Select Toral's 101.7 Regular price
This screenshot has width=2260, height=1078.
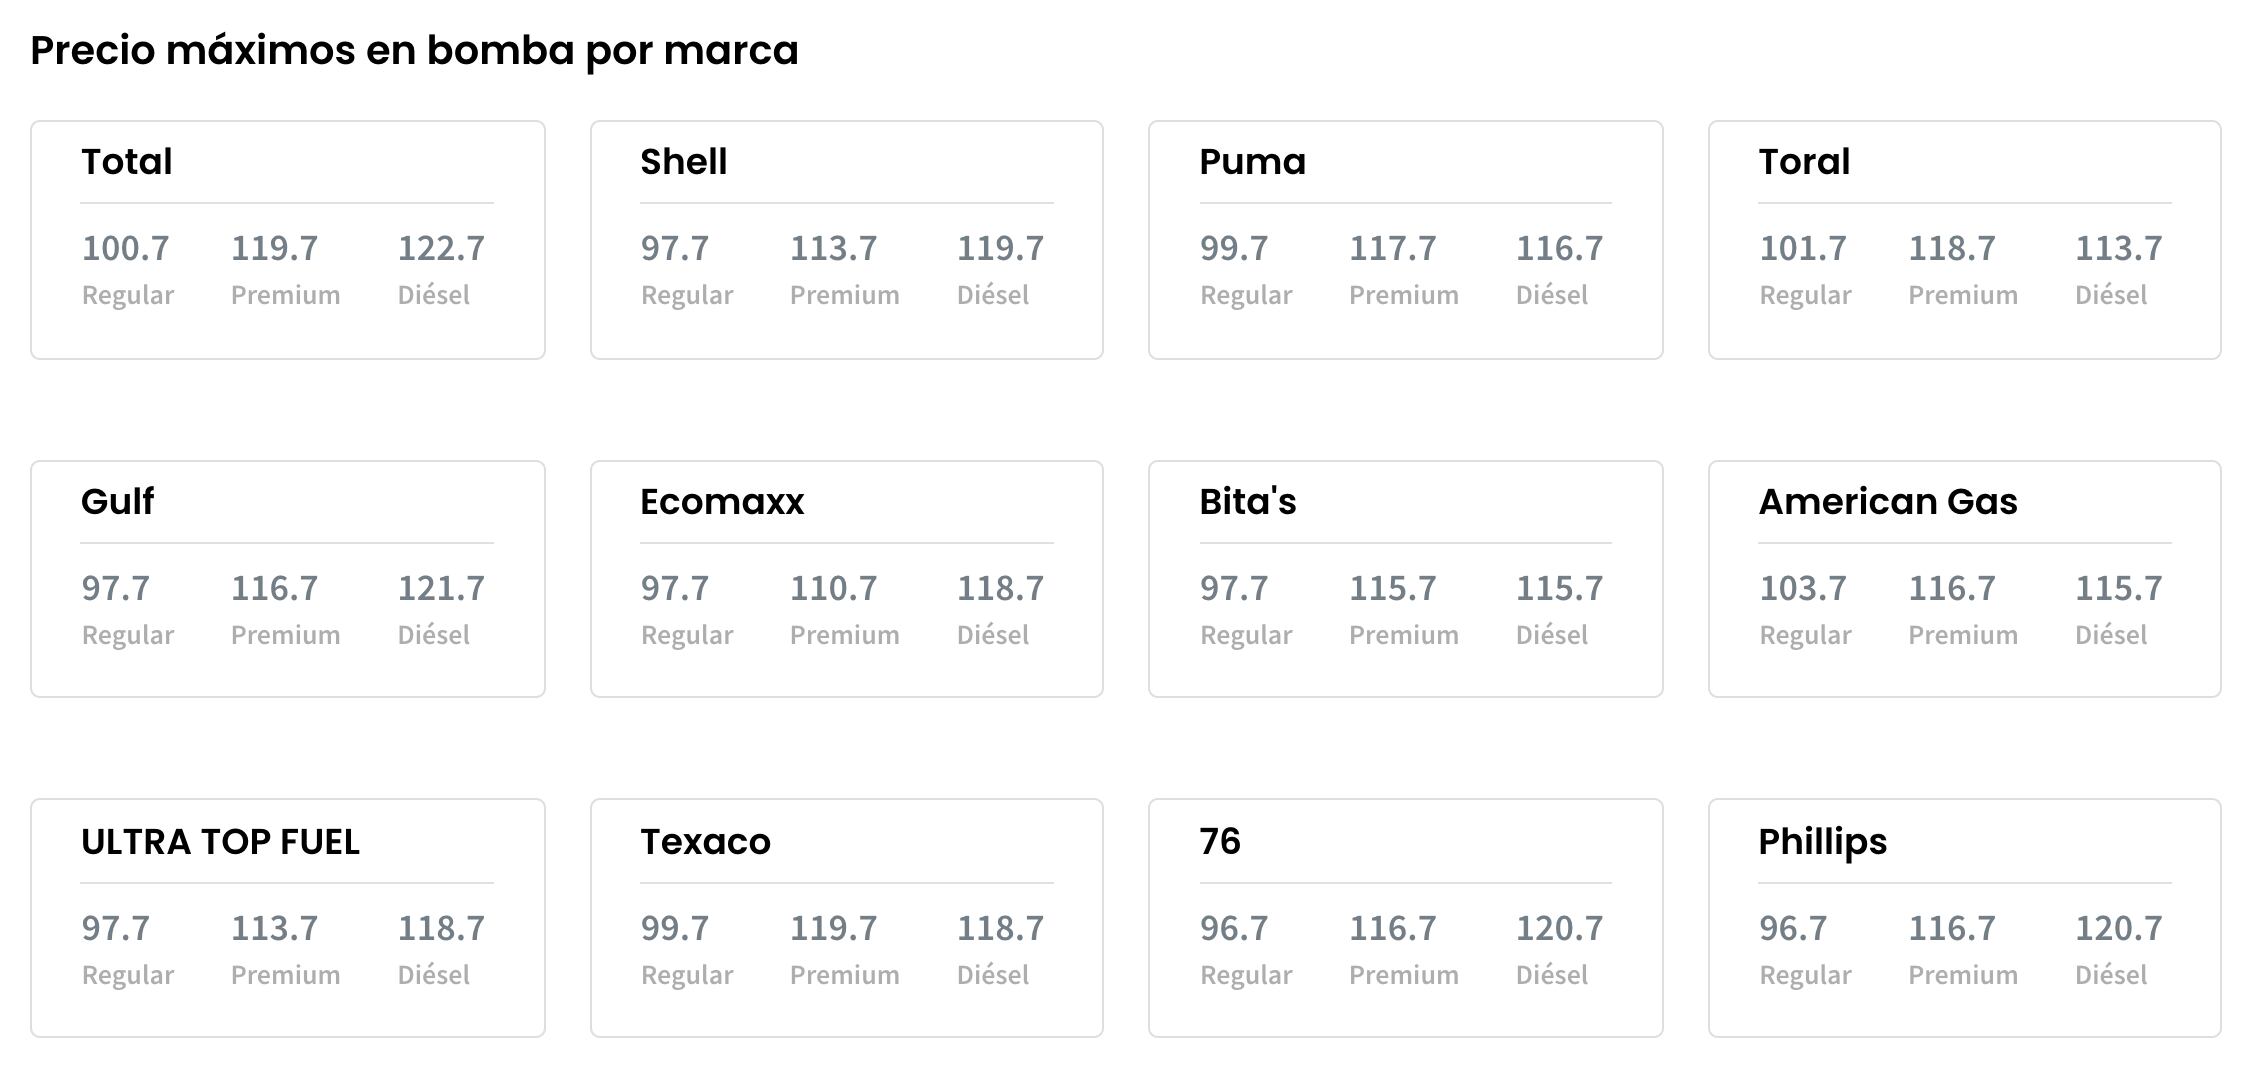coord(1802,248)
